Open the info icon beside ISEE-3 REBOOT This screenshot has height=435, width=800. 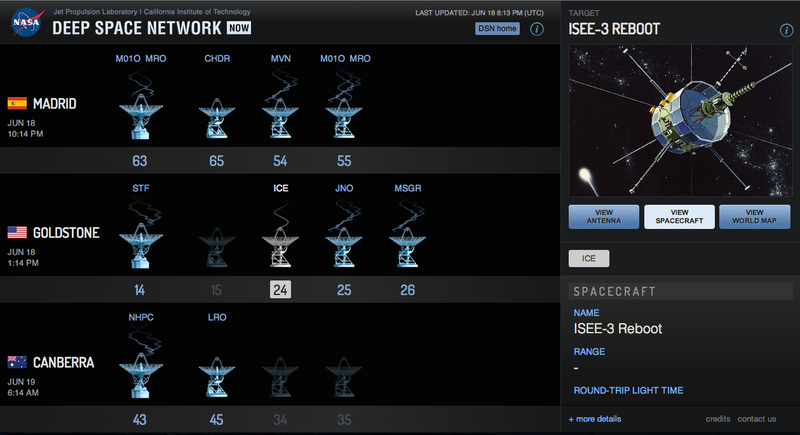tap(786, 30)
